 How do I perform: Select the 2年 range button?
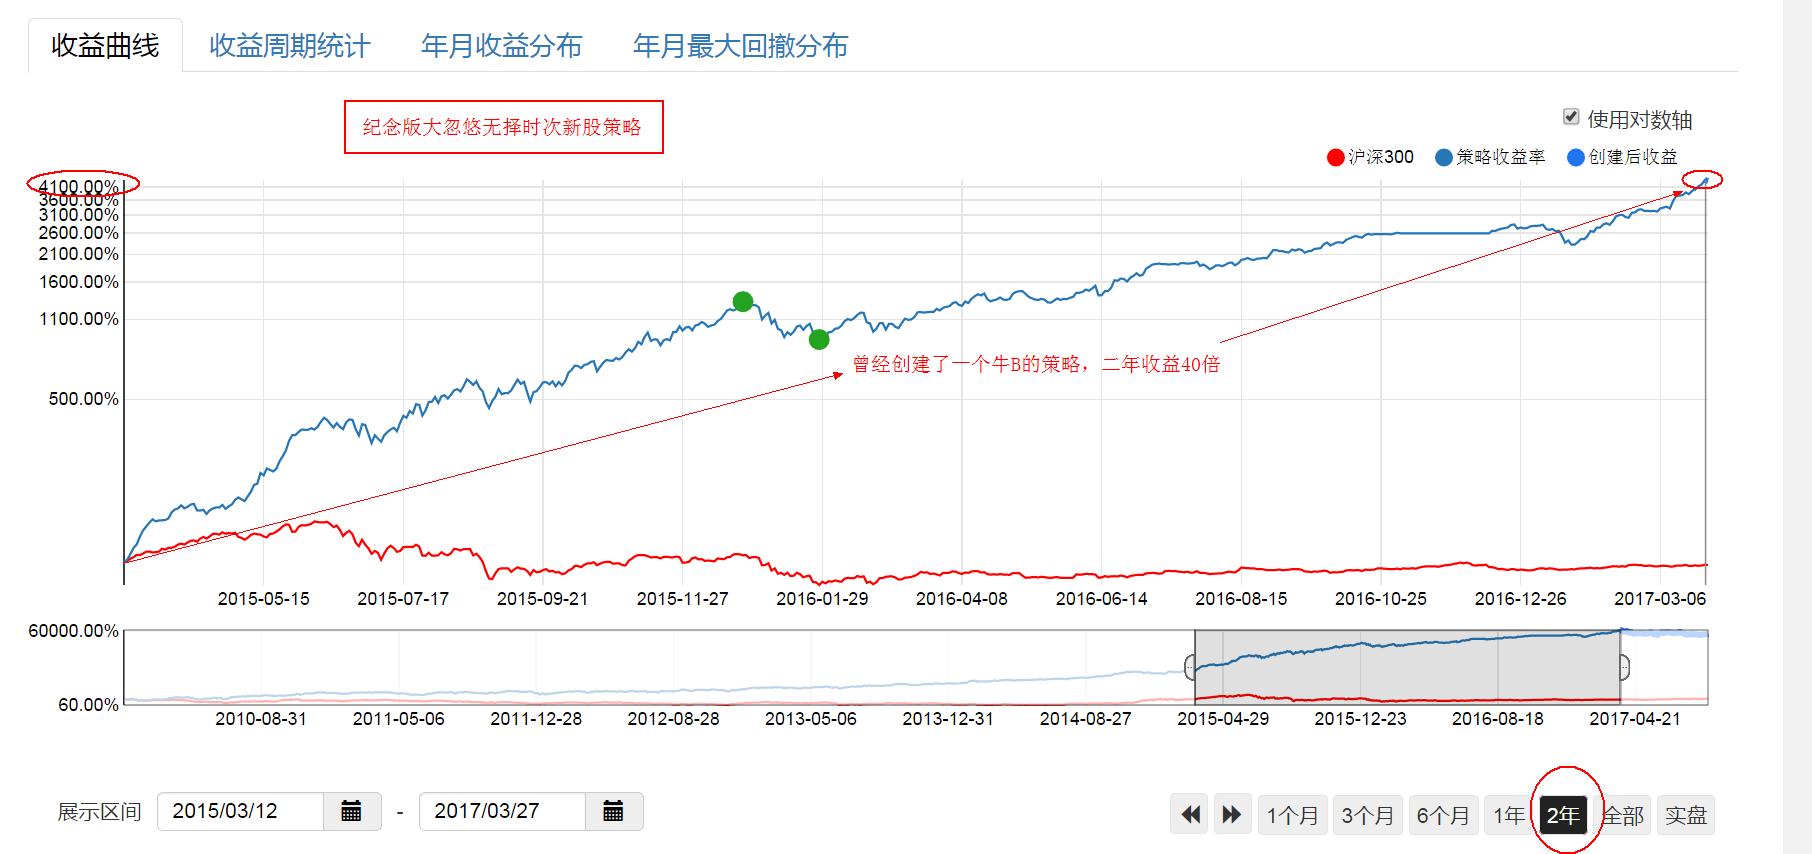pyautogui.click(x=1563, y=815)
